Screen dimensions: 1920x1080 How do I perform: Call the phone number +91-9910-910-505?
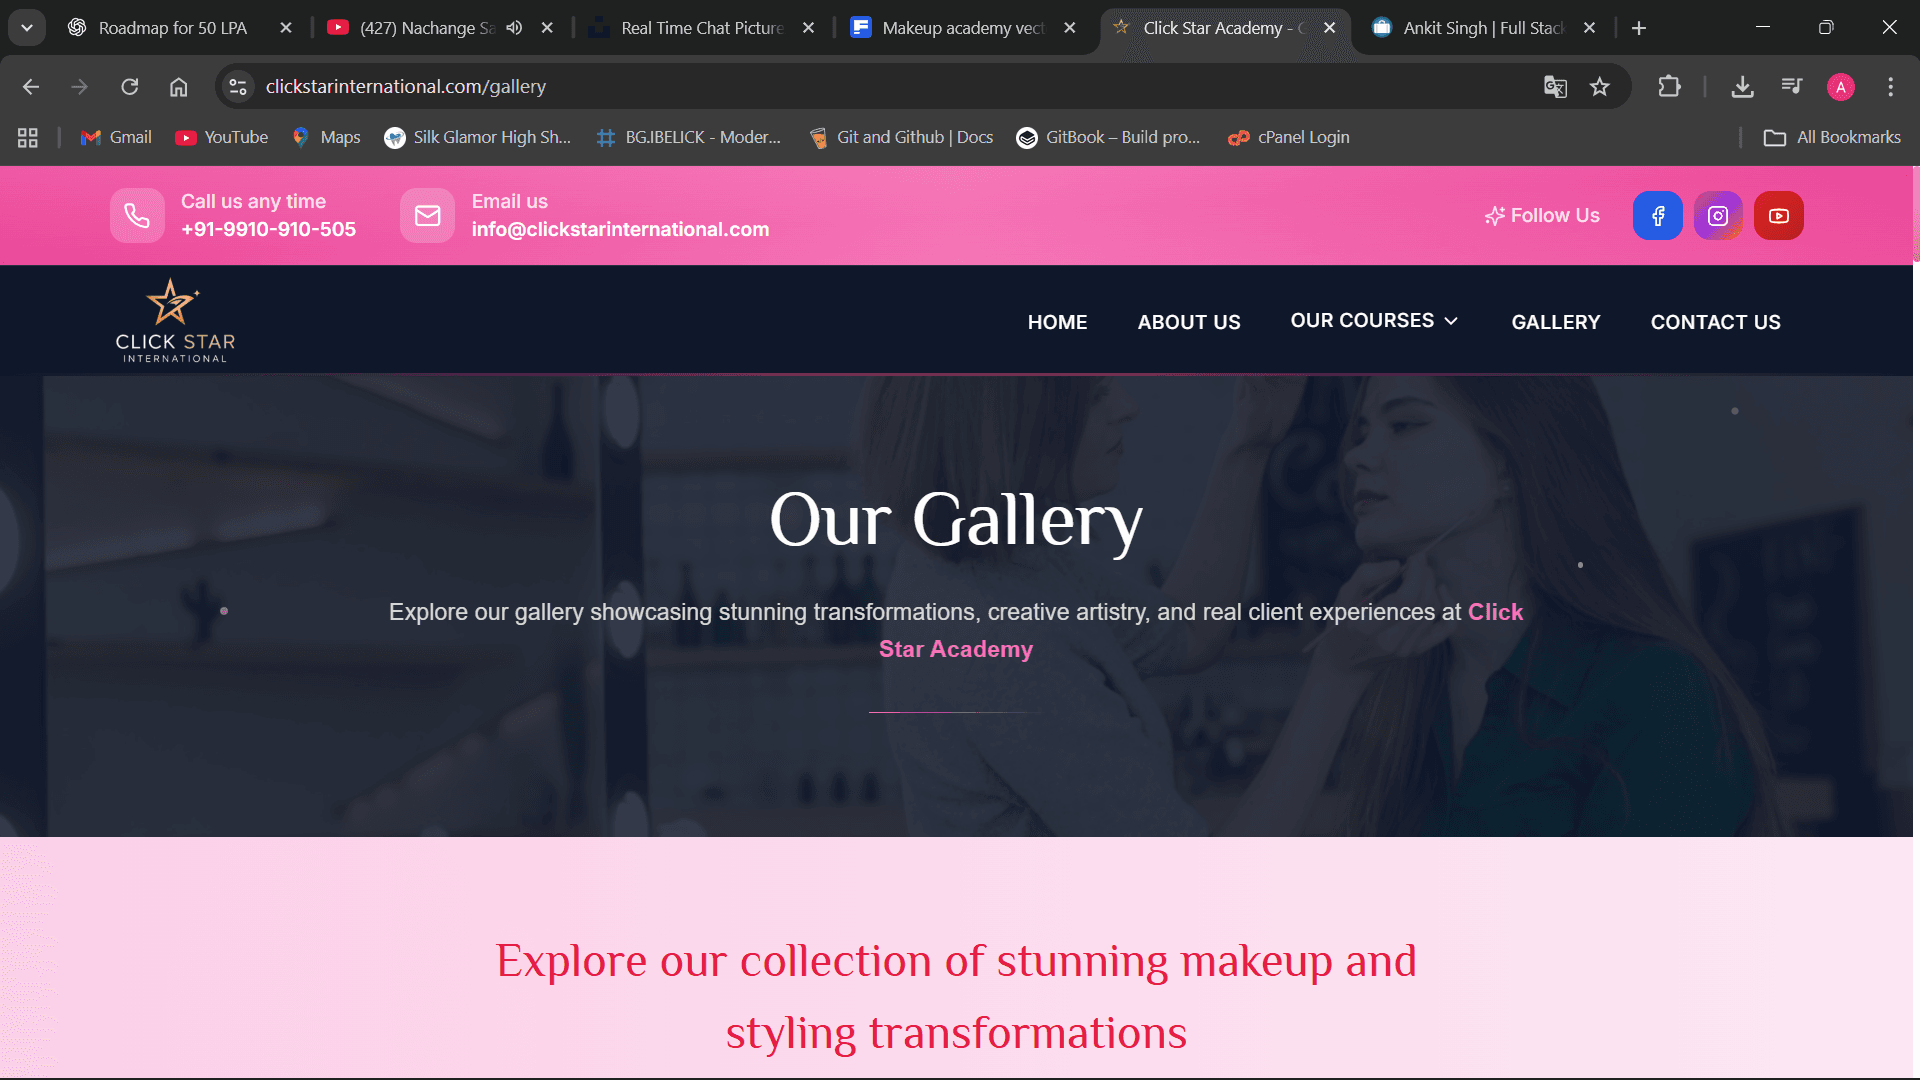[268, 230]
